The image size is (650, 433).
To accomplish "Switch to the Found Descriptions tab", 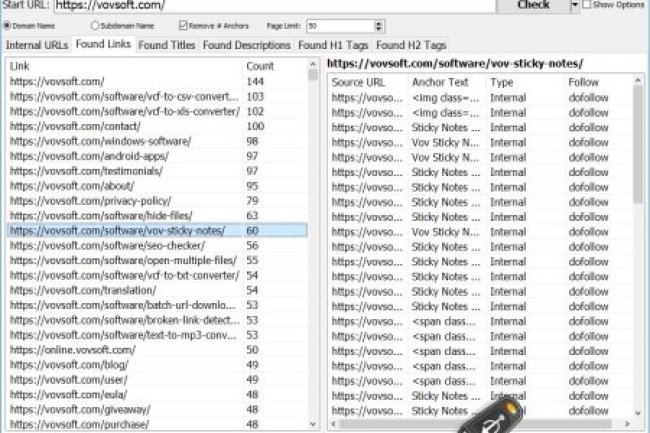I will point(247,45).
